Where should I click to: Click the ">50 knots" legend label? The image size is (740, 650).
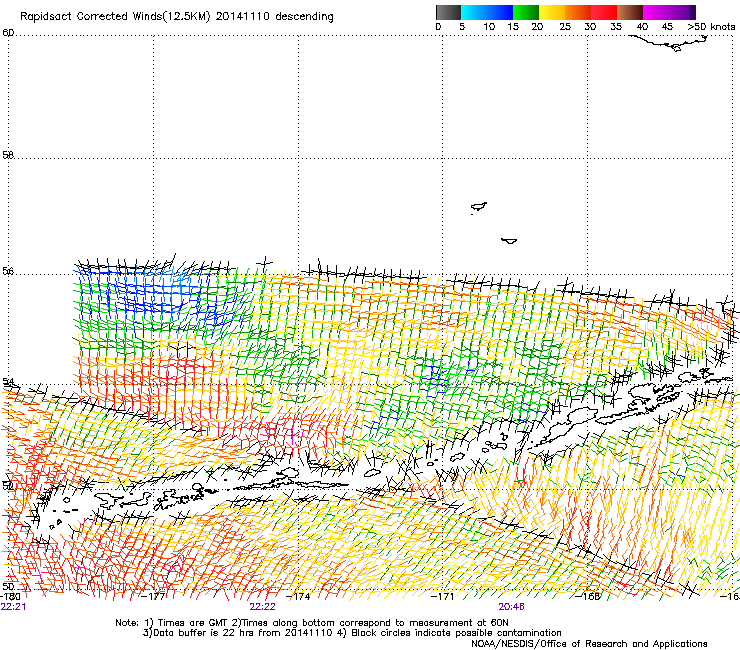pos(711,27)
